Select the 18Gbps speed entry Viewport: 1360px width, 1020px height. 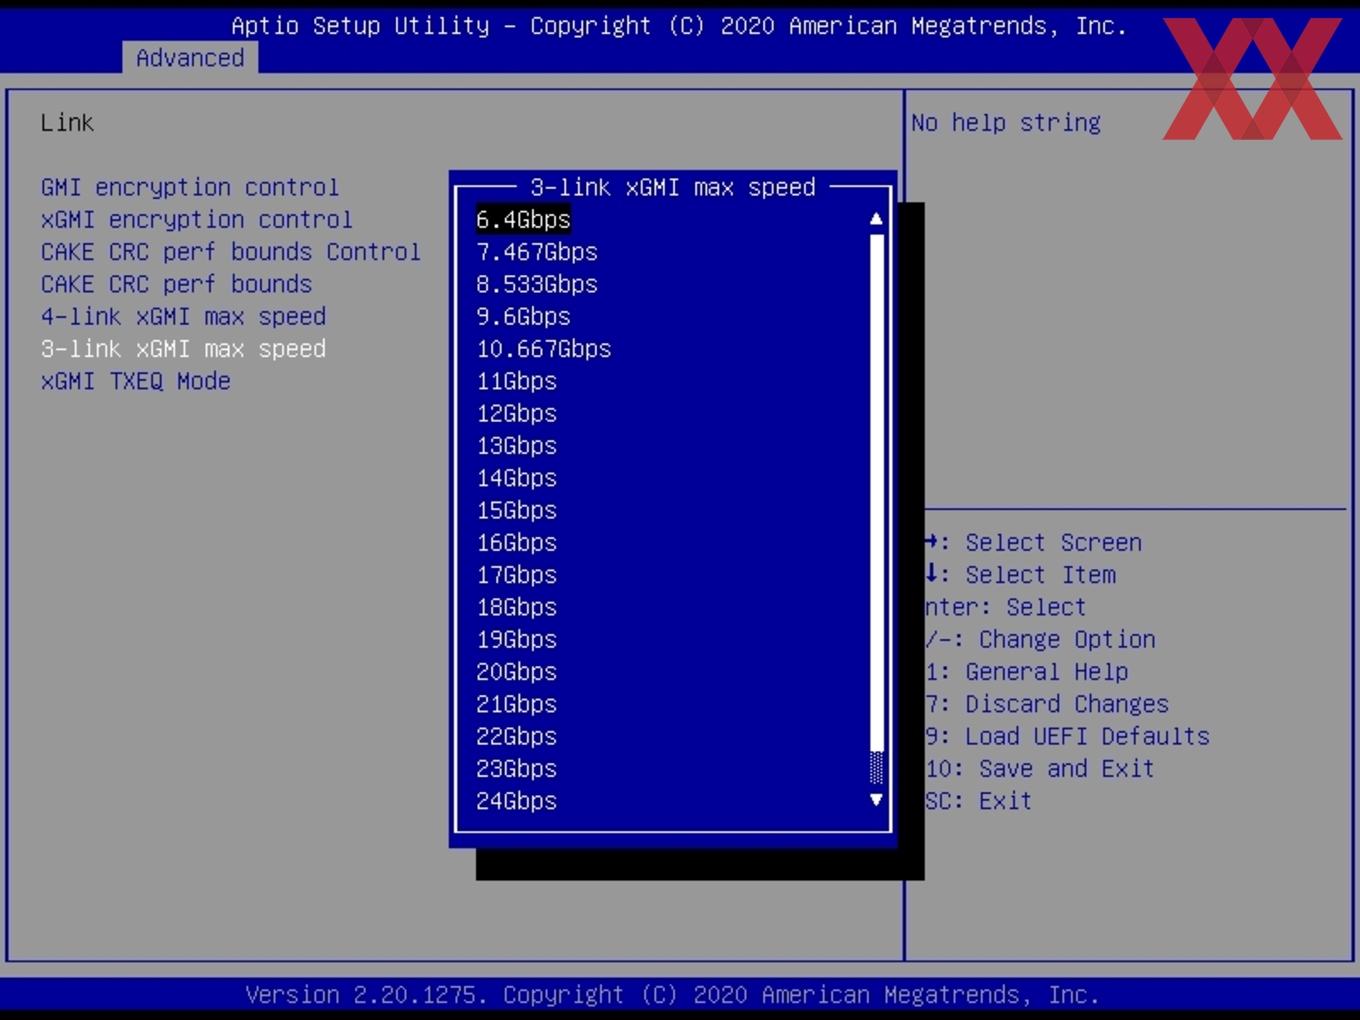coord(516,607)
